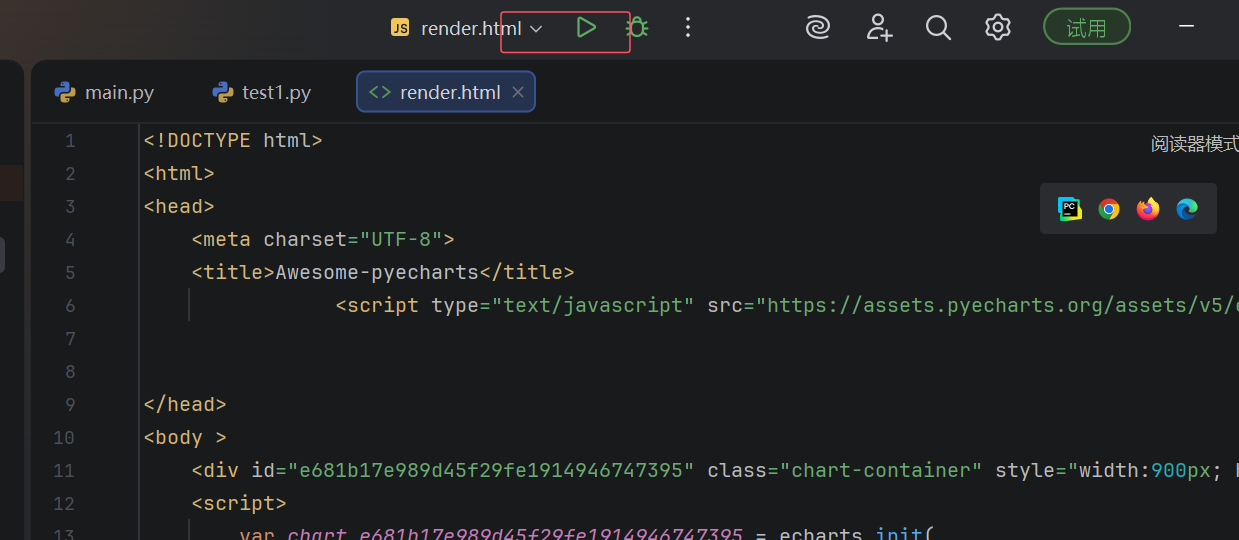This screenshot has height=540, width=1239.
Task: Expand the render.html run configuration dropdown
Action: pyautogui.click(x=536, y=29)
